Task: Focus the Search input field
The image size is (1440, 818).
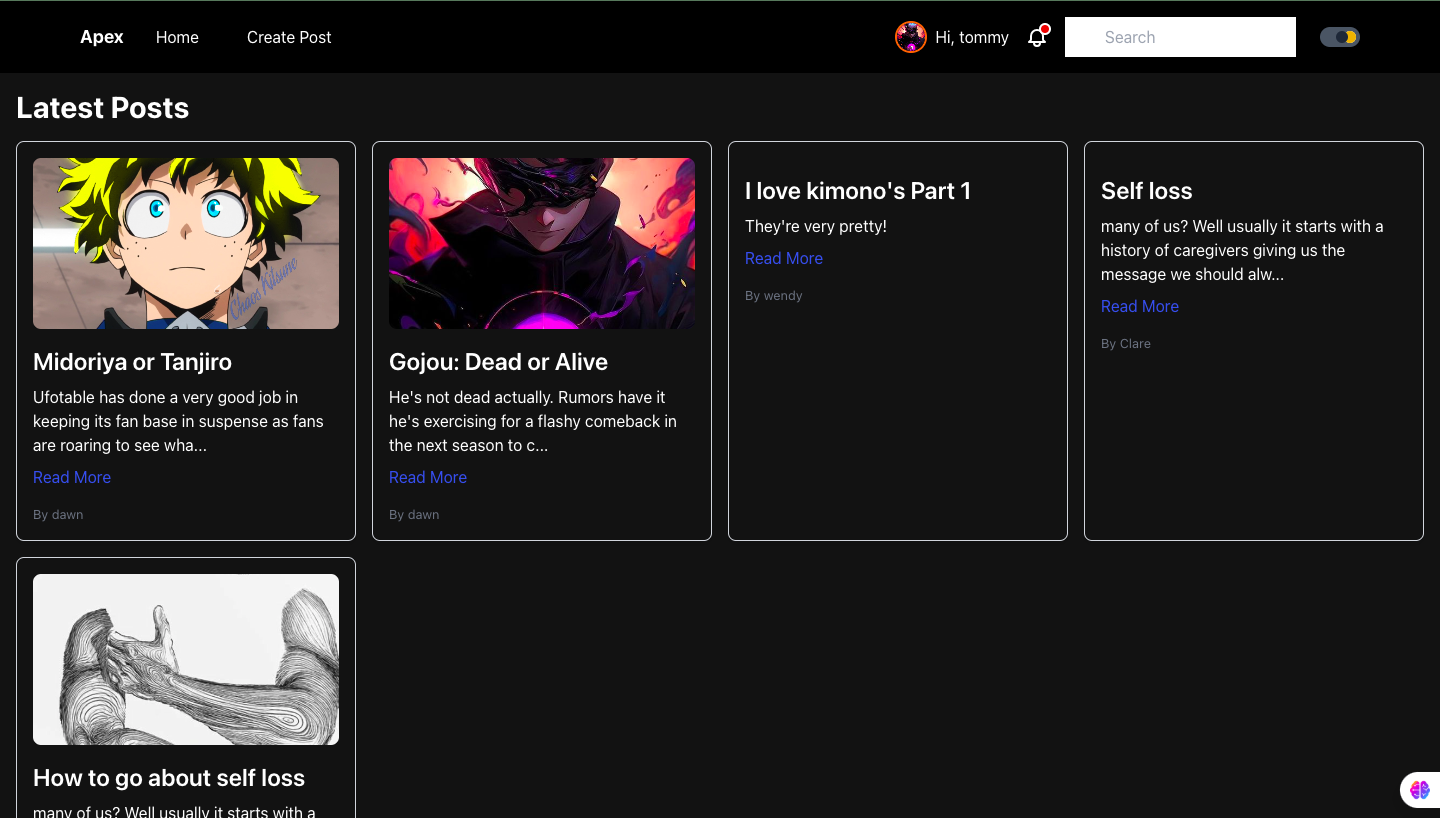Action: [x=1180, y=37]
